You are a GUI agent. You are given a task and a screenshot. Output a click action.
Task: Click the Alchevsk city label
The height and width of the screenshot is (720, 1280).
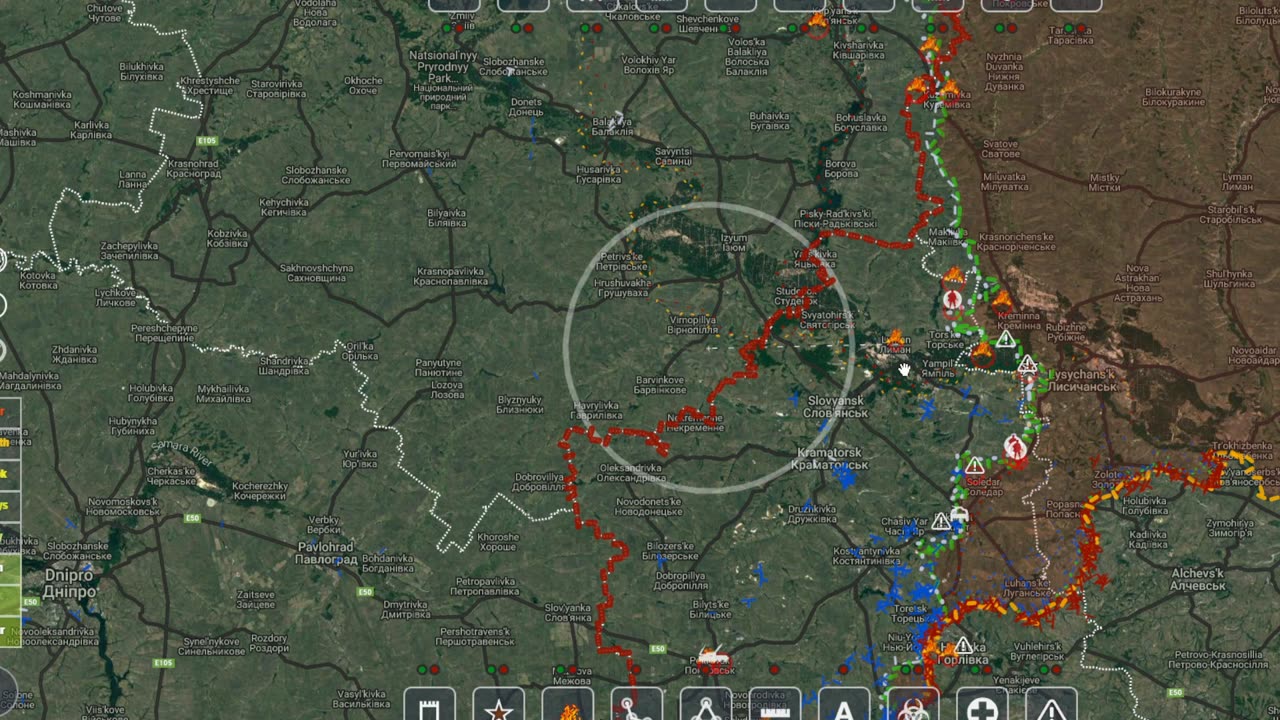[1198, 579]
